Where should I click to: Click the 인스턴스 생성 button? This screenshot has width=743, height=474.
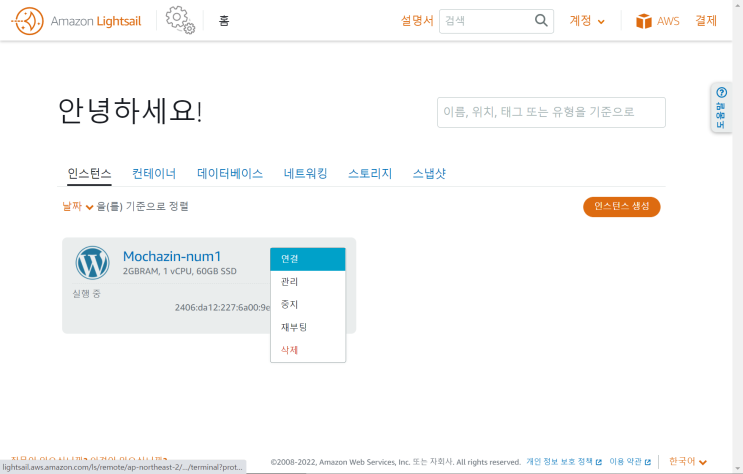pos(621,207)
